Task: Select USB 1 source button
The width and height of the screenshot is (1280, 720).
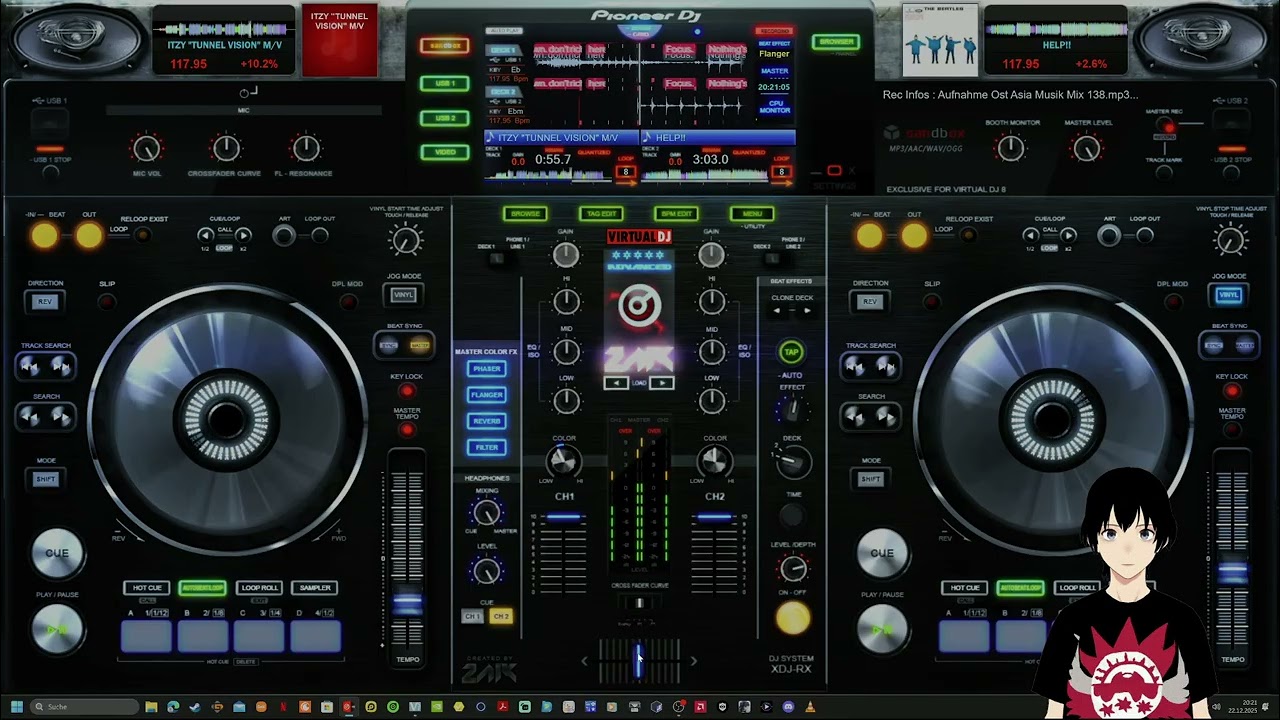Action: pyautogui.click(x=445, y=83)
